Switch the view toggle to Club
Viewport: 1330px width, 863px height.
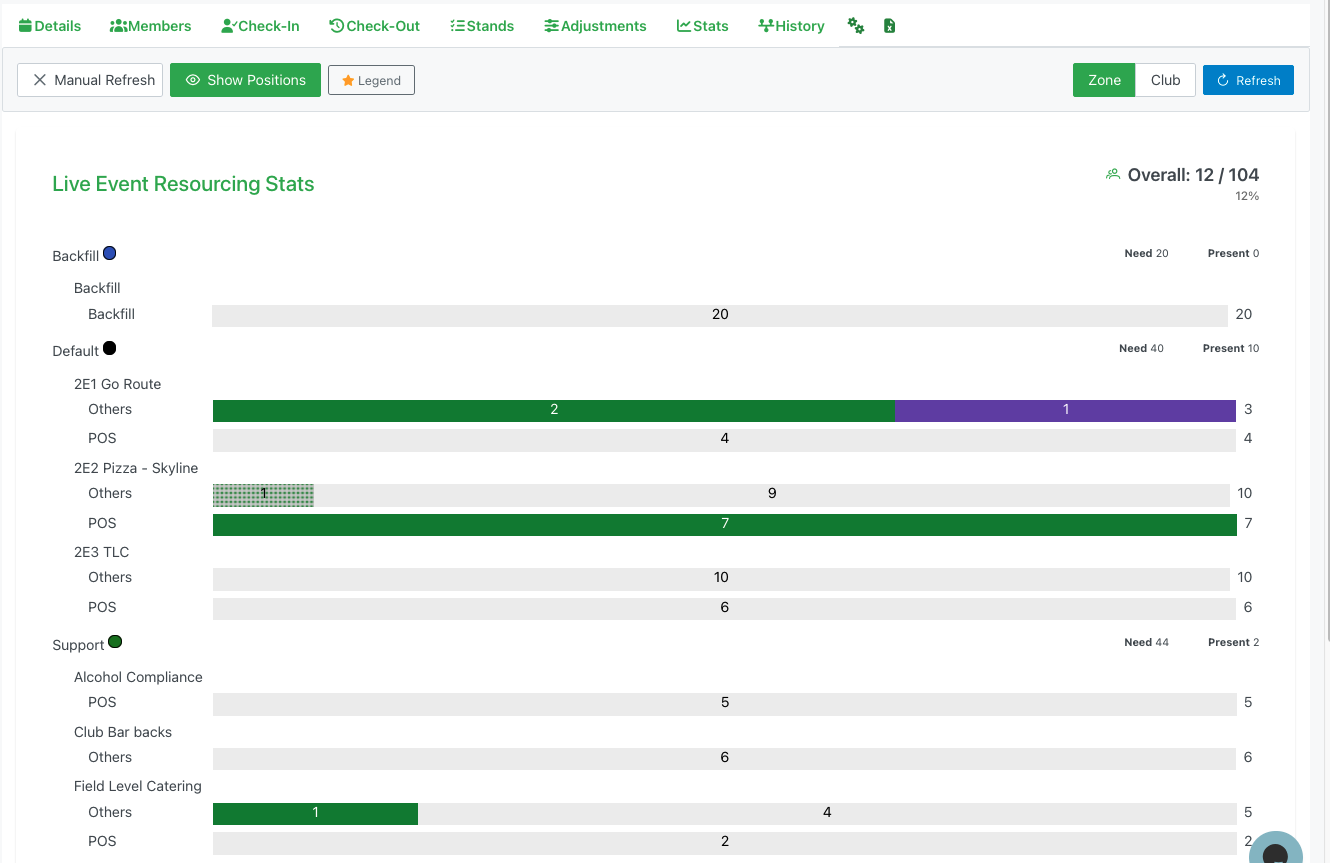[1165, 80]
